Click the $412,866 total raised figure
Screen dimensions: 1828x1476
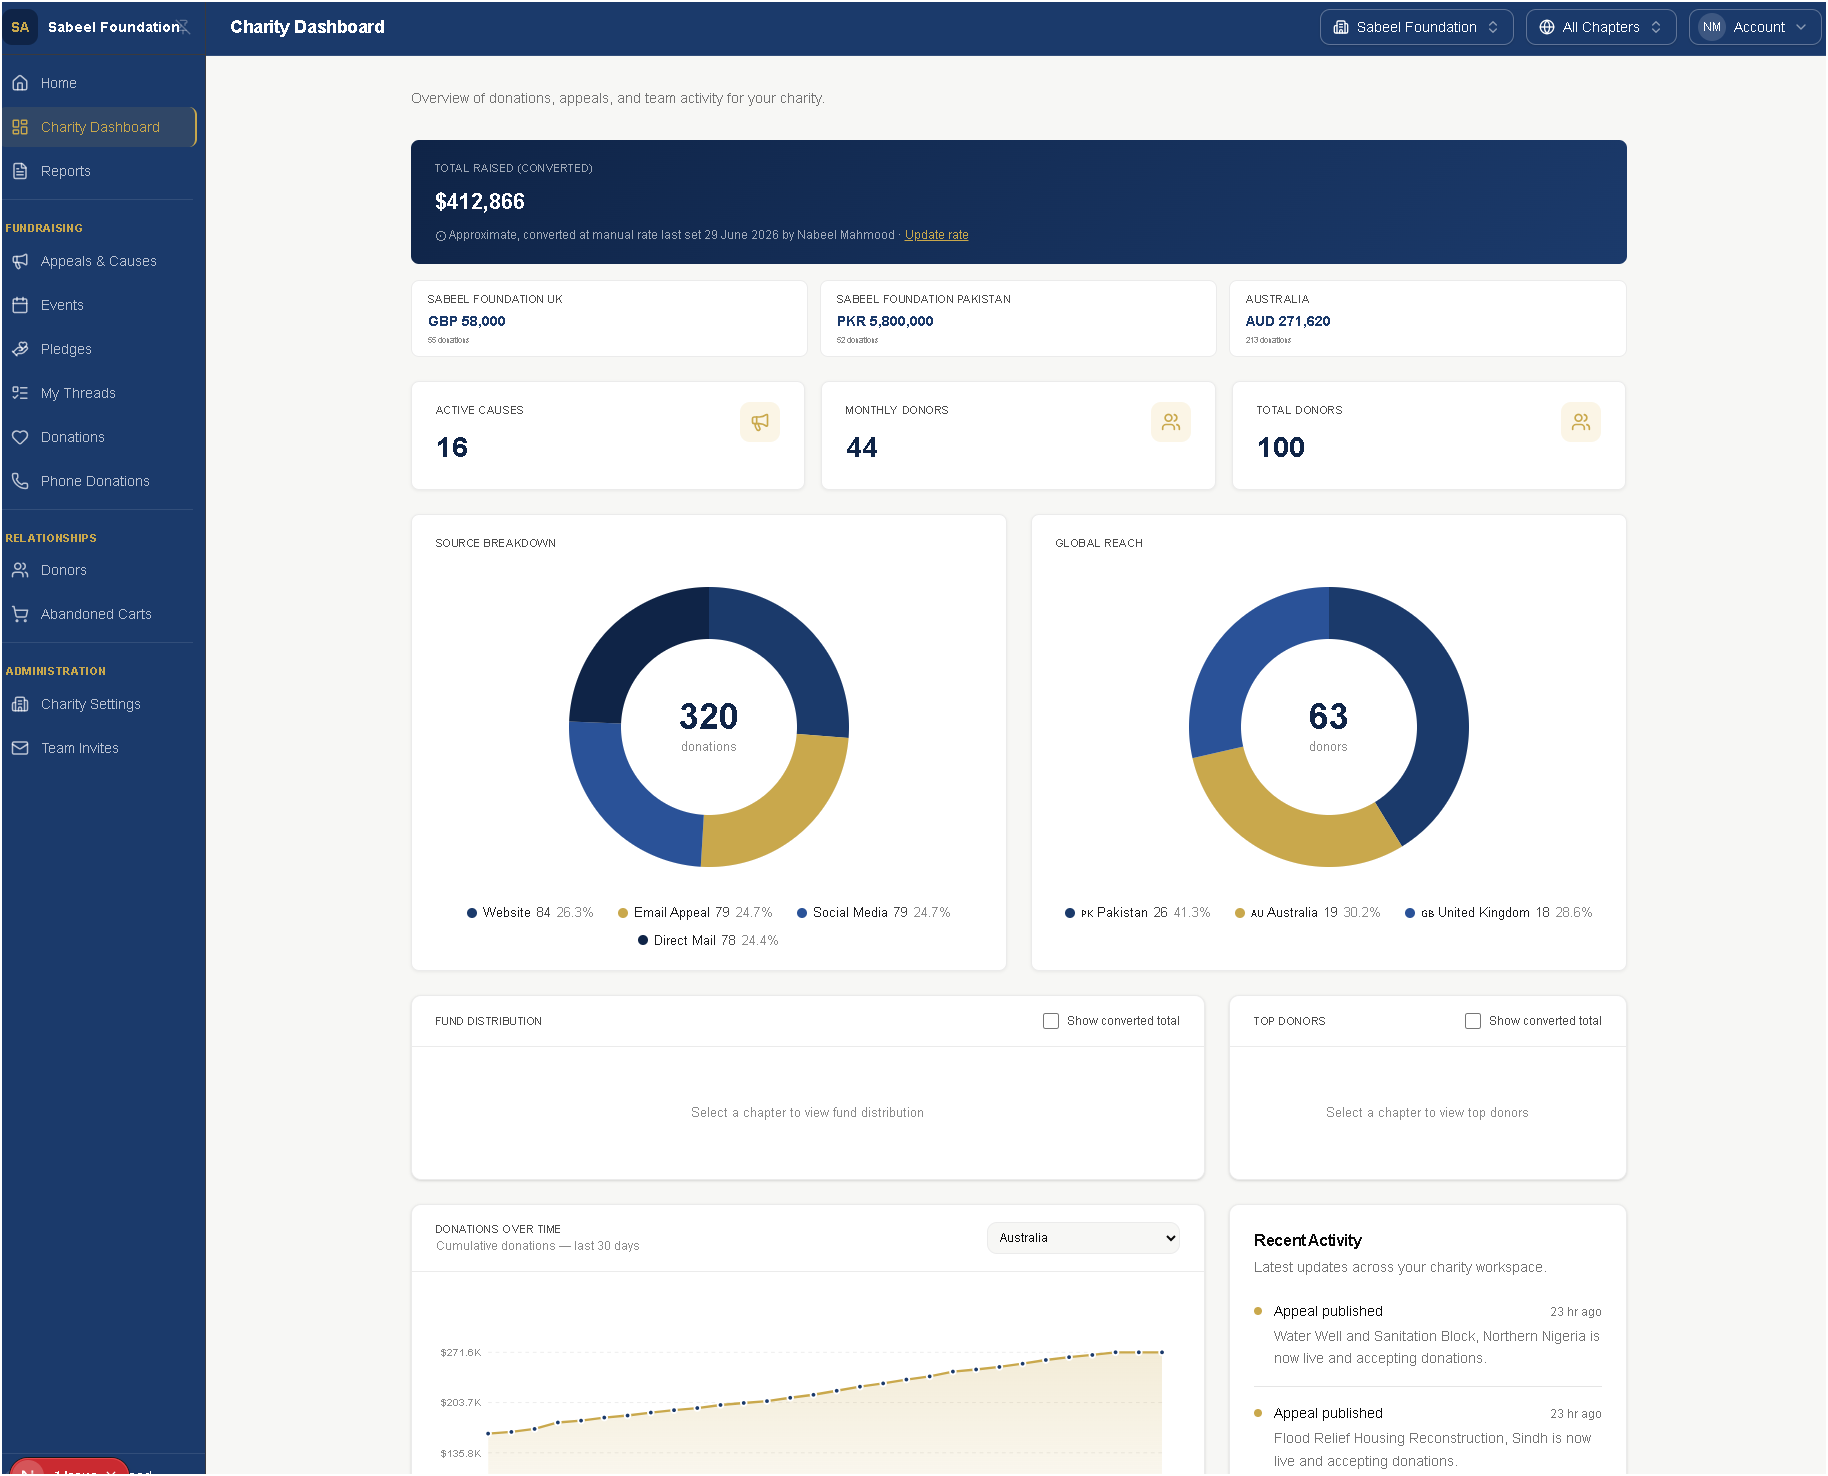coord(480,202)
